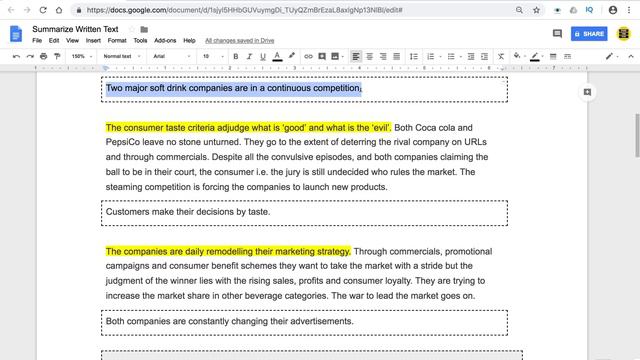Reload the page in the browser
The image size is (640, 360).
(43, 10)
